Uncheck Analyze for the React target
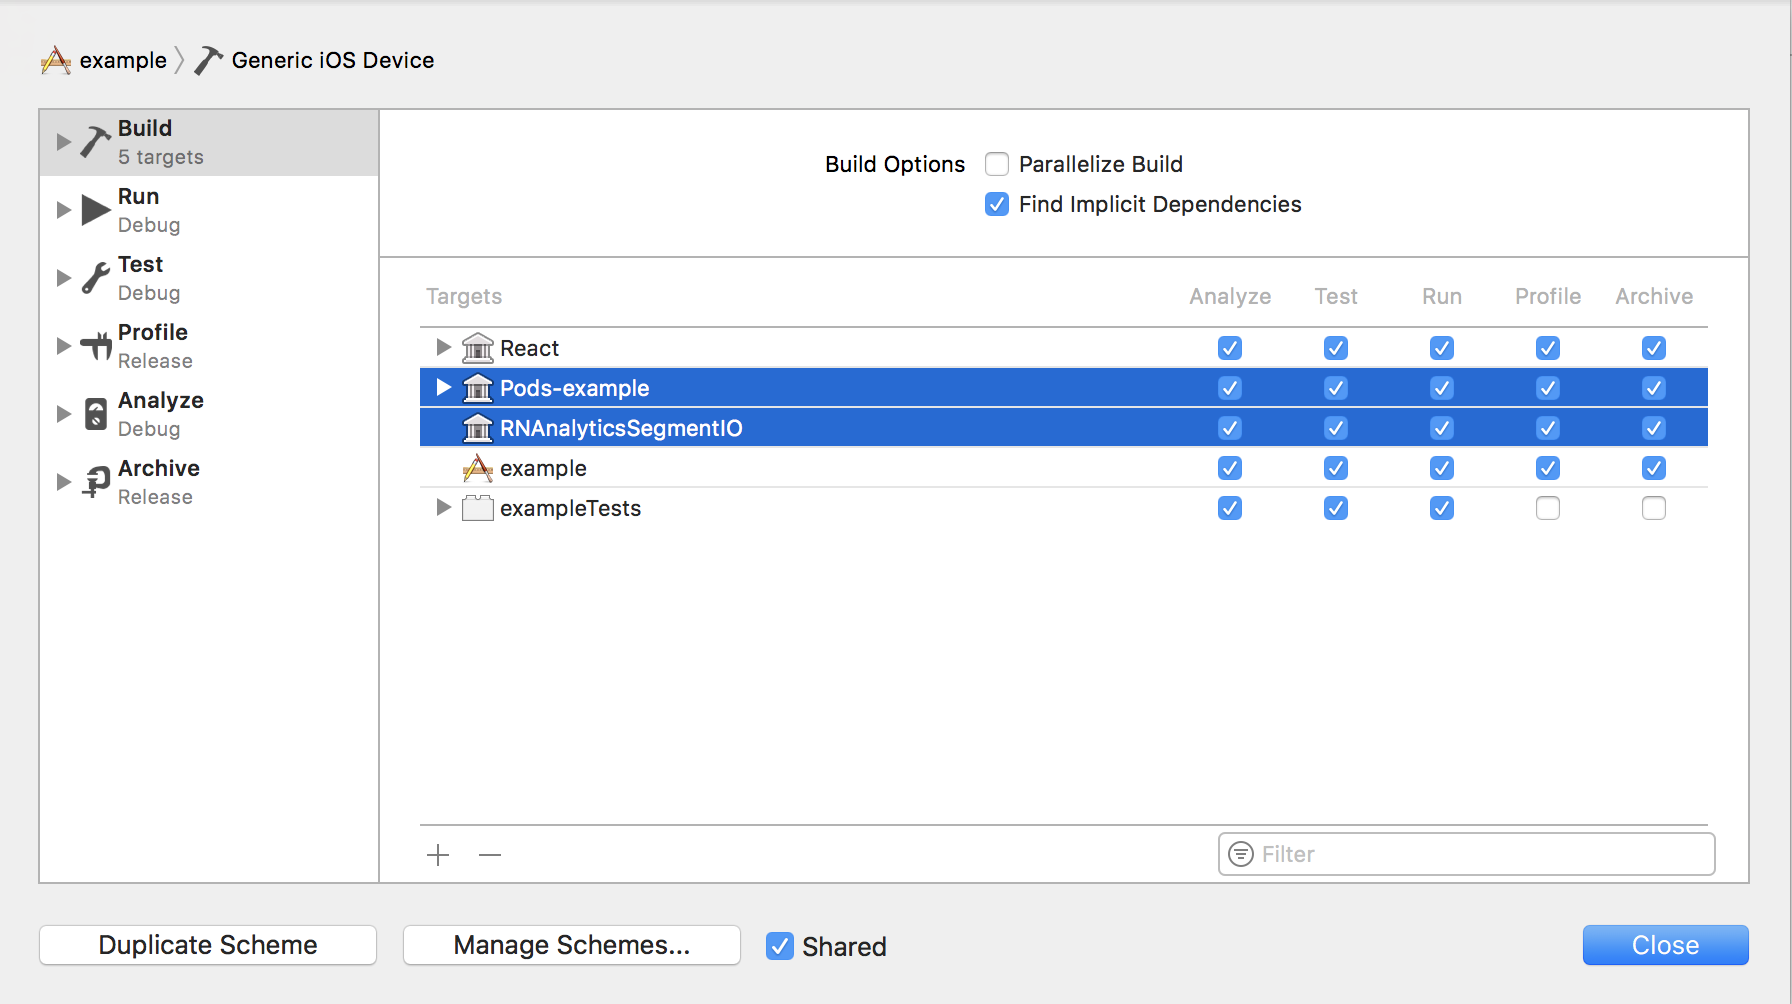The width and height of the screenshot is (1792, 1004). click(x=1230, y=348)
